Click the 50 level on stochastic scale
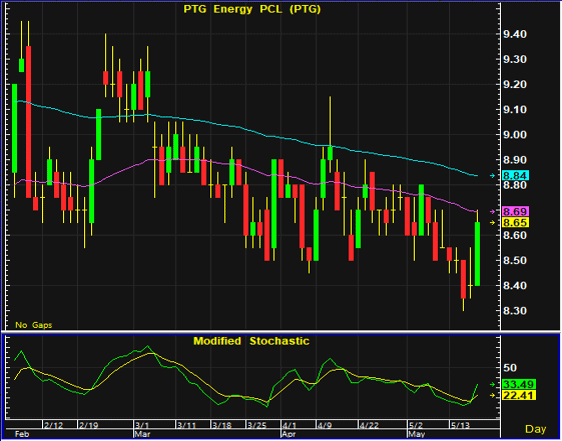Viewport: 562px width, 441px height. [x=510, y=368]
